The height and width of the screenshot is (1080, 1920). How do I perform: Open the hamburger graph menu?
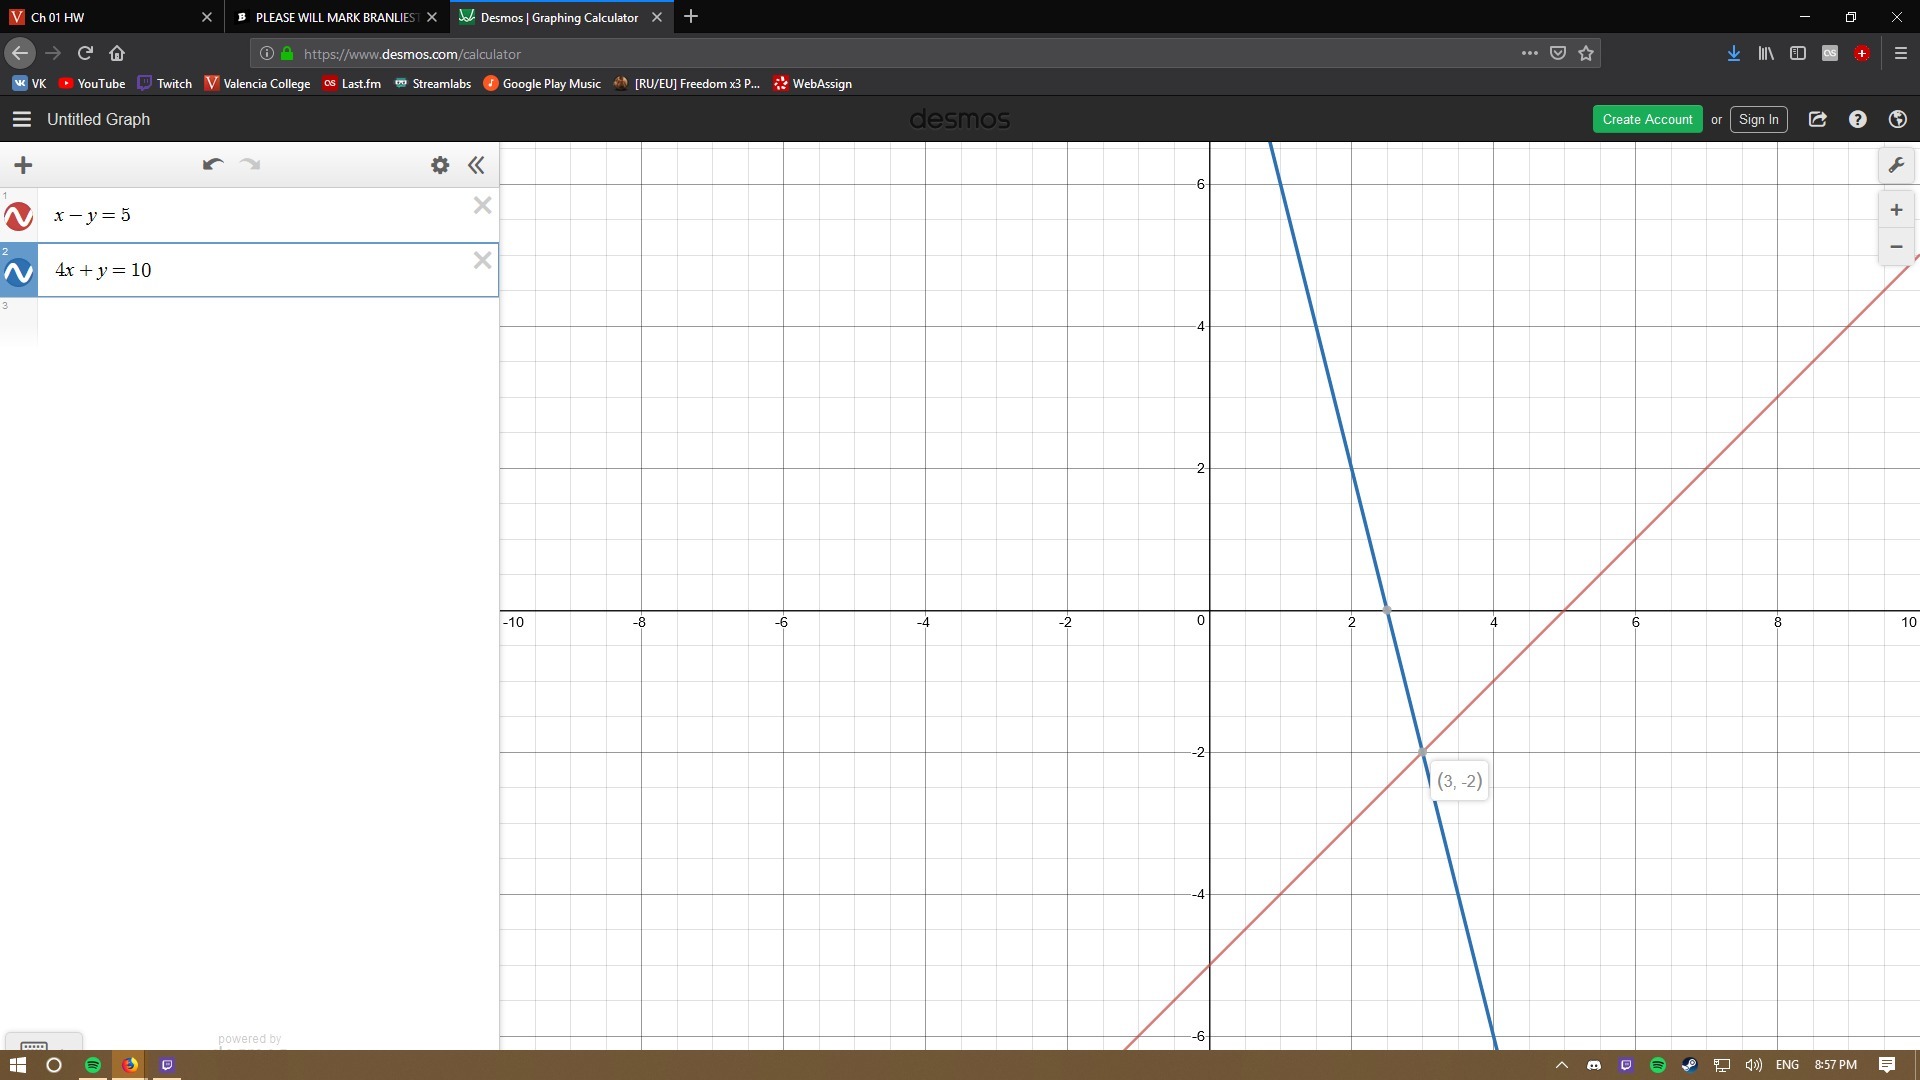21,119
